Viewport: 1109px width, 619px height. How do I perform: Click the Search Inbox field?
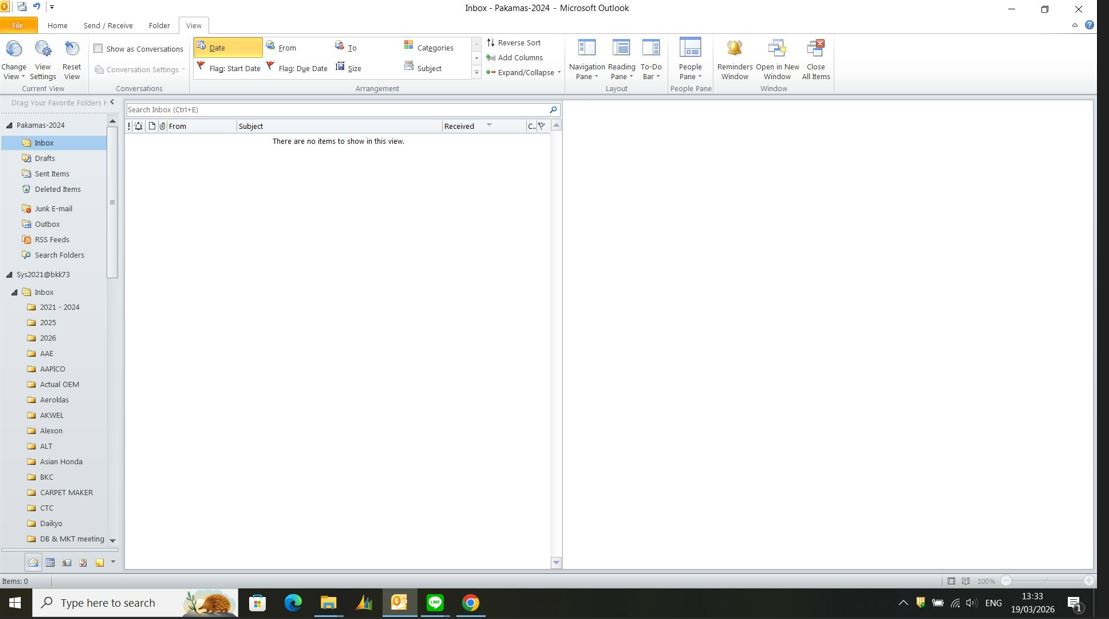click(335, 110)
